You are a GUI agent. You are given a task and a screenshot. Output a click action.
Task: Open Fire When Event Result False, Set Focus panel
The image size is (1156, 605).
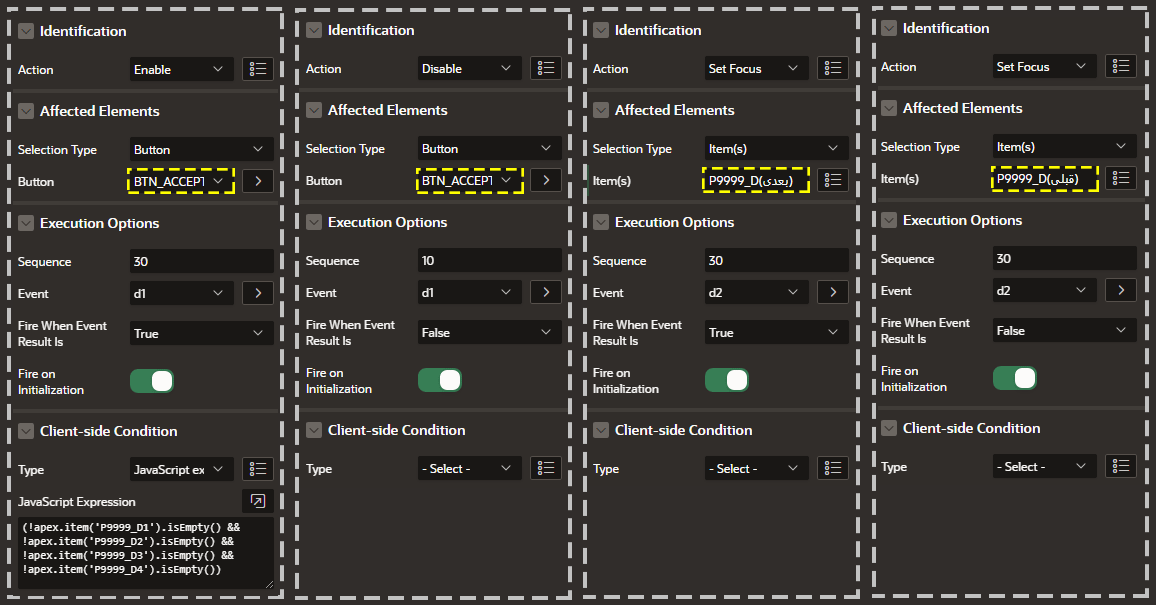click(1065, 331)
